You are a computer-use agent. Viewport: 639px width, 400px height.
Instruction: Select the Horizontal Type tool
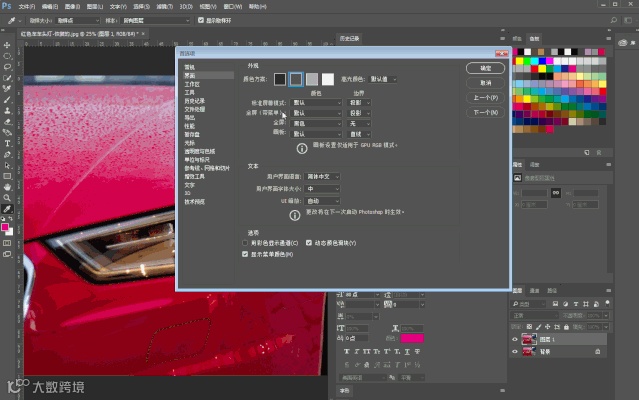[x=7, y=143]
